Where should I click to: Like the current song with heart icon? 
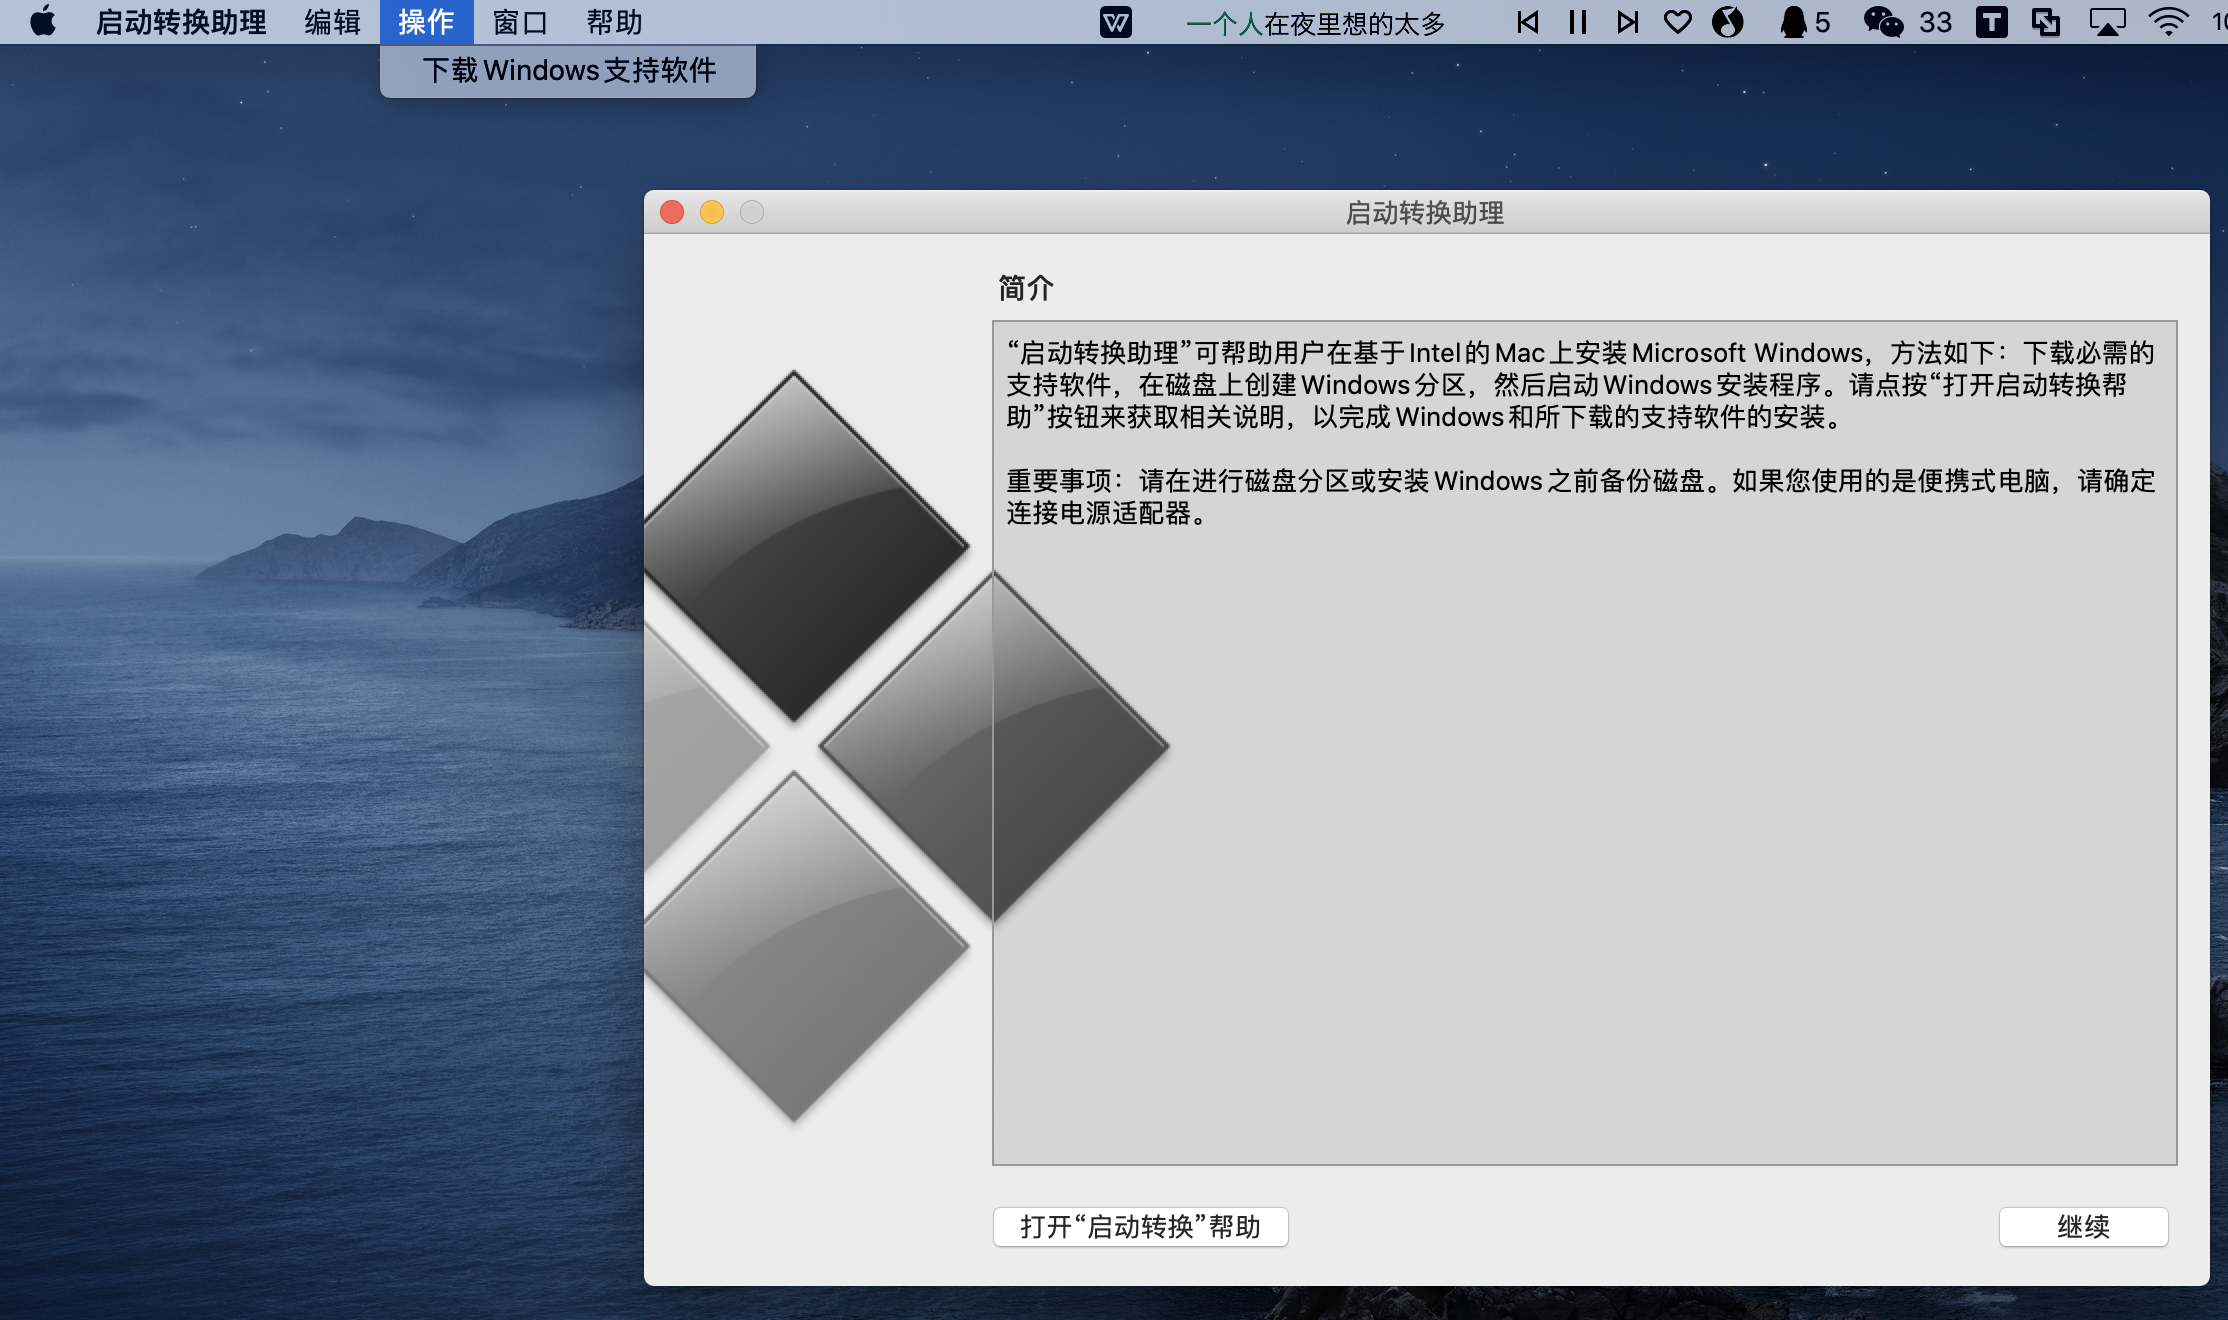point(1678,22)
